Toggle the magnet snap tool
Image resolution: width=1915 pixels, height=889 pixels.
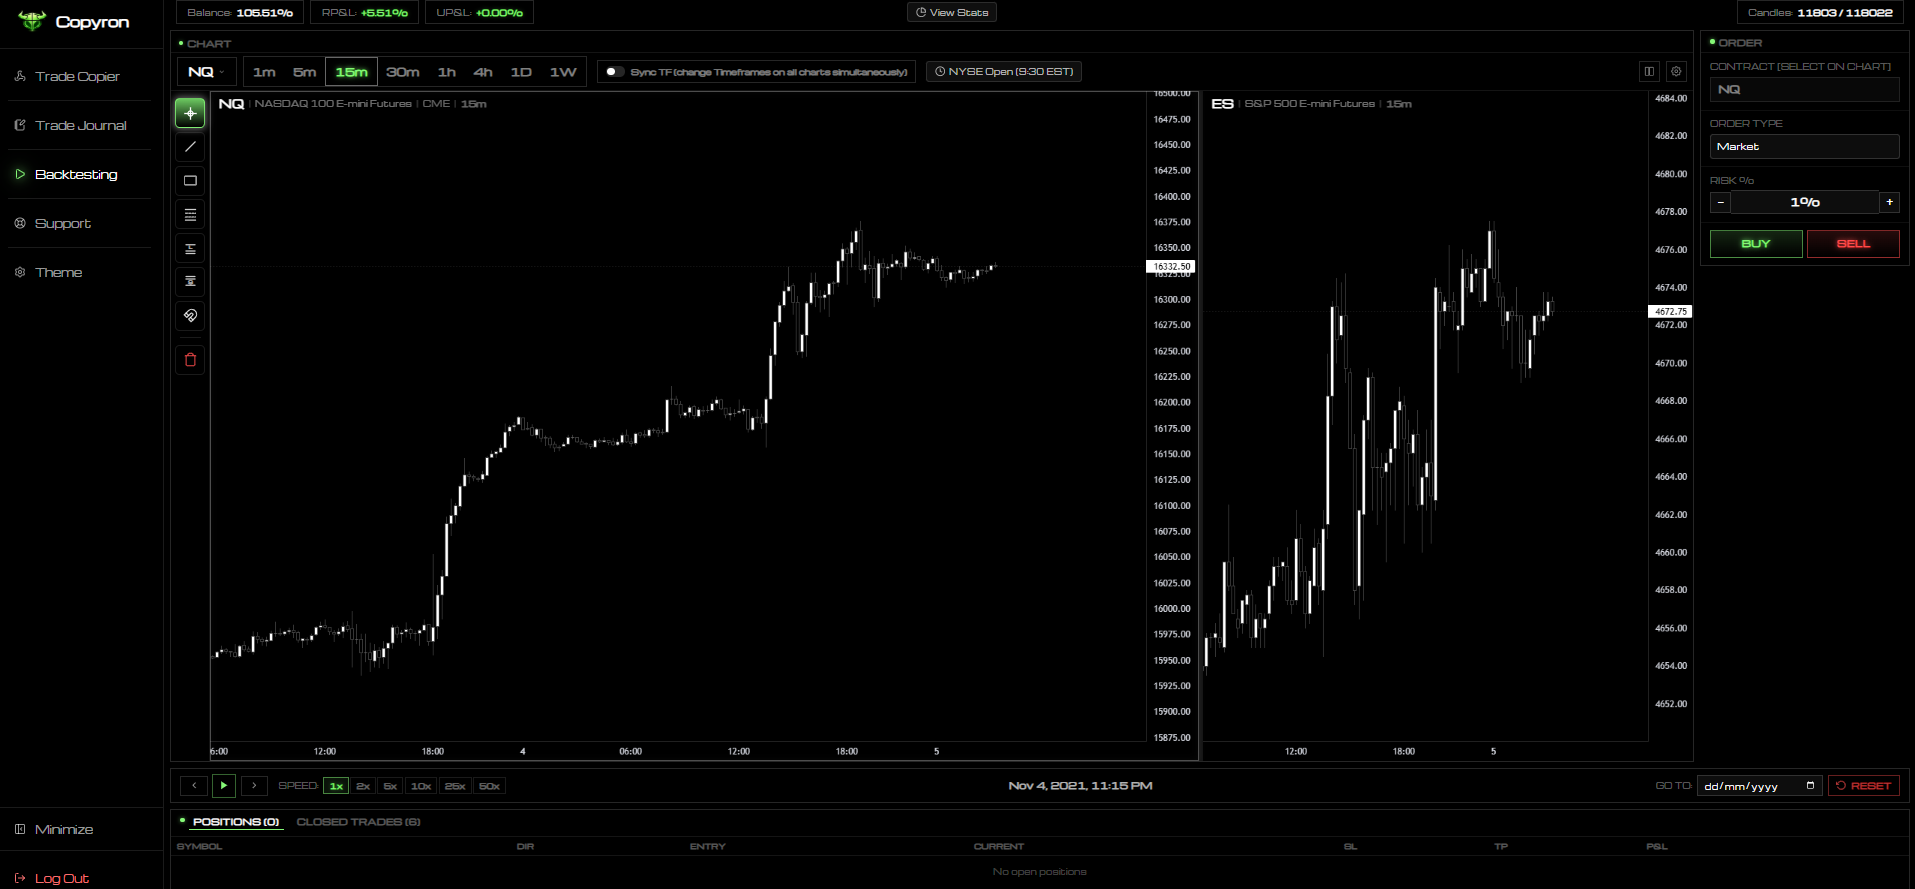pos(190,316)
